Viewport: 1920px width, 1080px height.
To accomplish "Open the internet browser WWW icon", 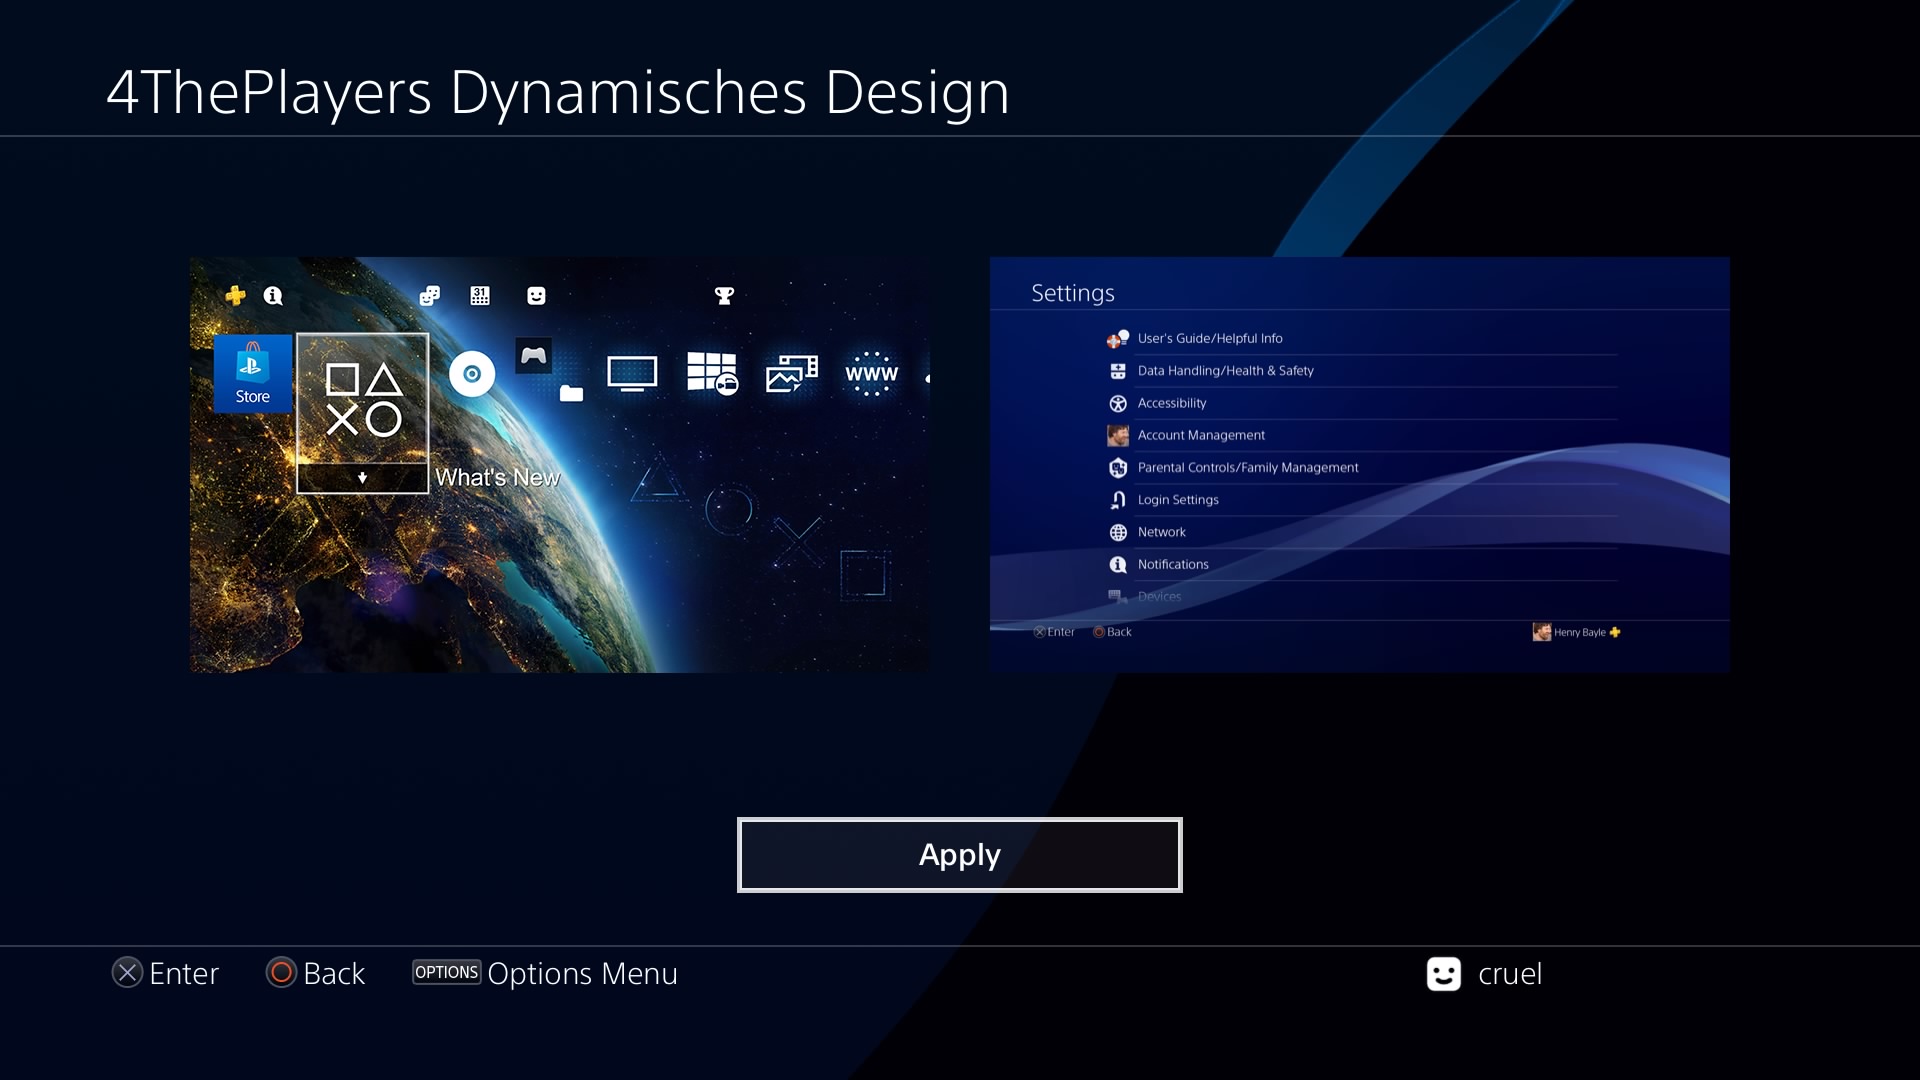I will tap(871, 374).
